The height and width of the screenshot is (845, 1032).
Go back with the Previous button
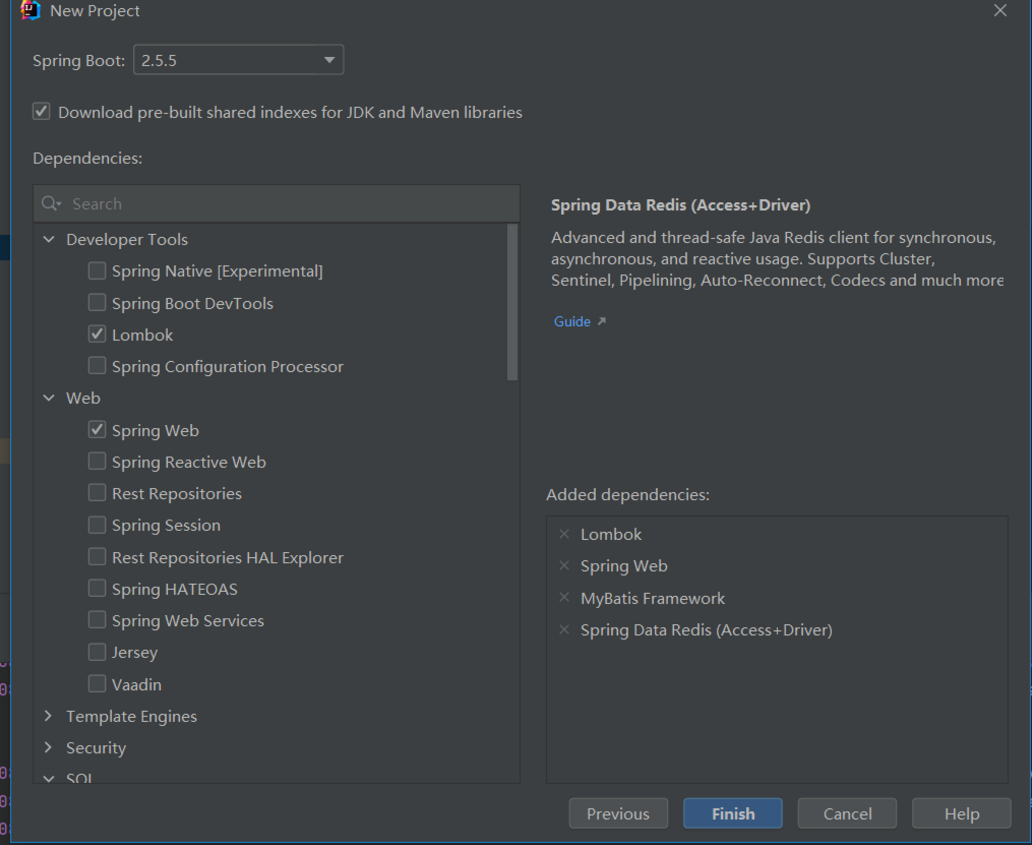[618, 813]
